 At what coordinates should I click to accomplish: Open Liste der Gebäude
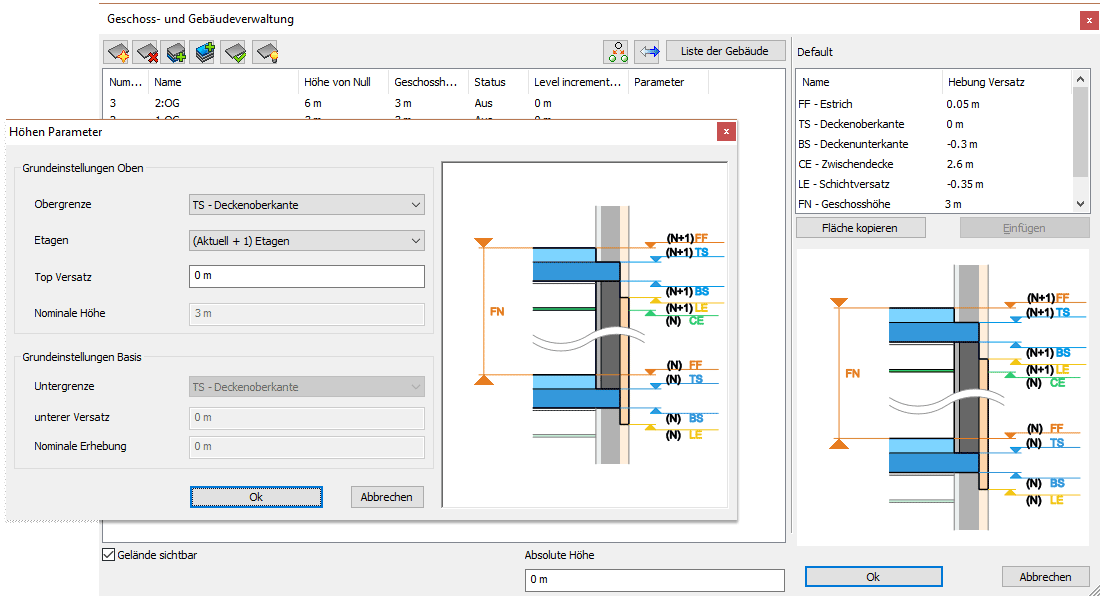[x=725, y=51]
